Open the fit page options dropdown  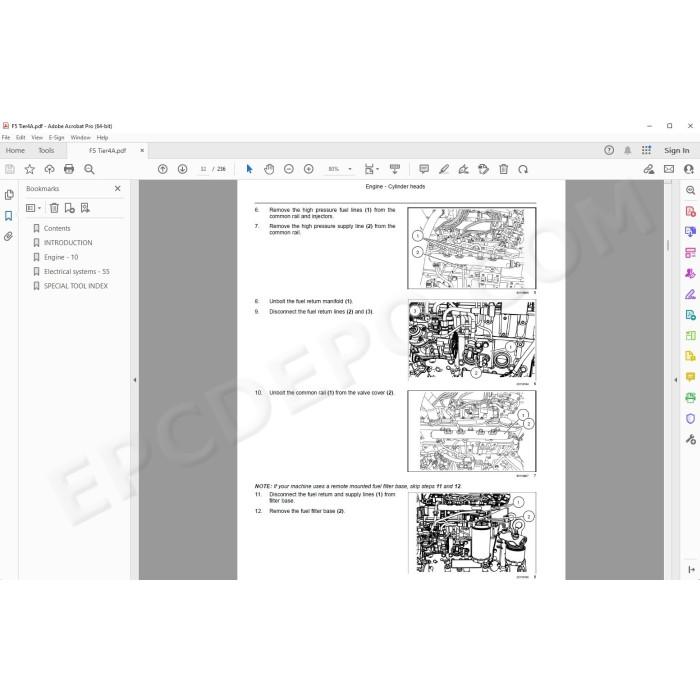tap(371, 169)
